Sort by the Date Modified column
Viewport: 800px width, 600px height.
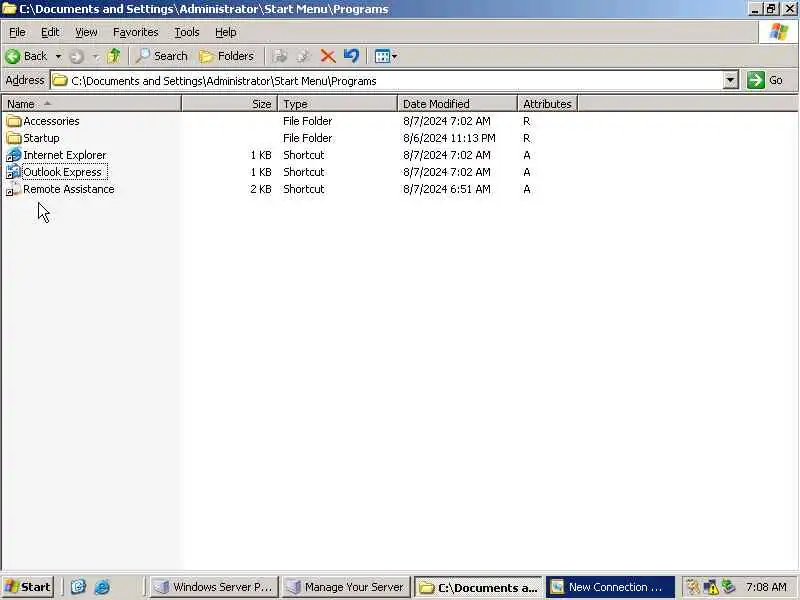click(x=457, y=104)
